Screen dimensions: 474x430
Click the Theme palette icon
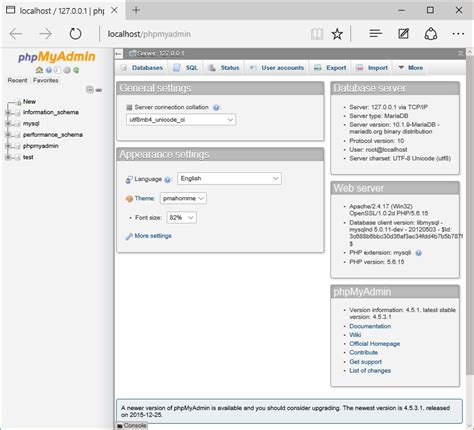129,199
